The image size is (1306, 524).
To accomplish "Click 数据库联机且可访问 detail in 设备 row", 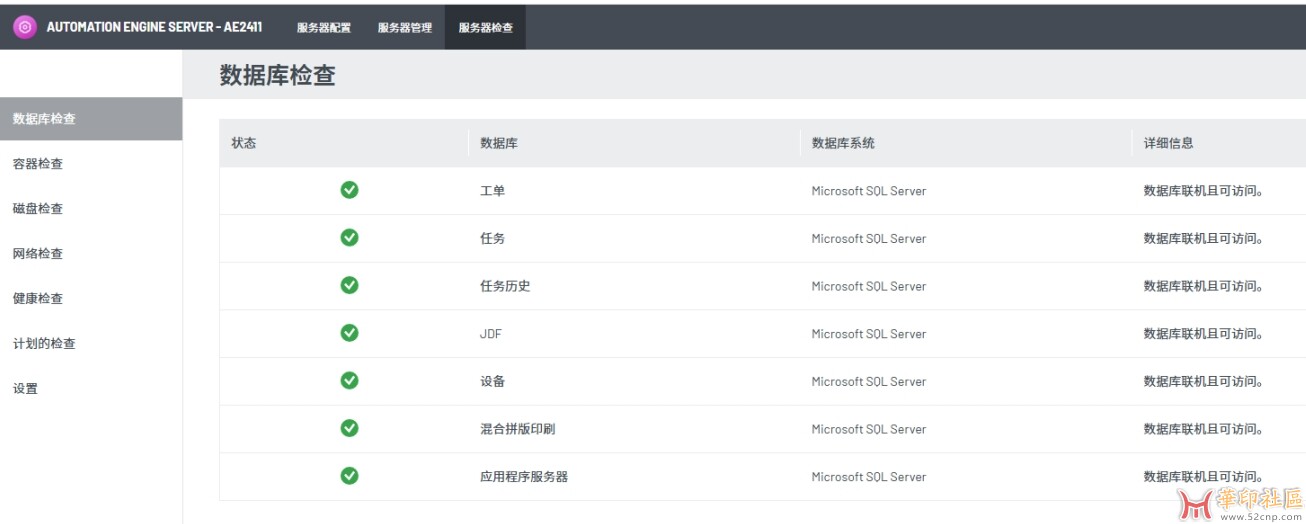I will click(x=1203, y=381).
